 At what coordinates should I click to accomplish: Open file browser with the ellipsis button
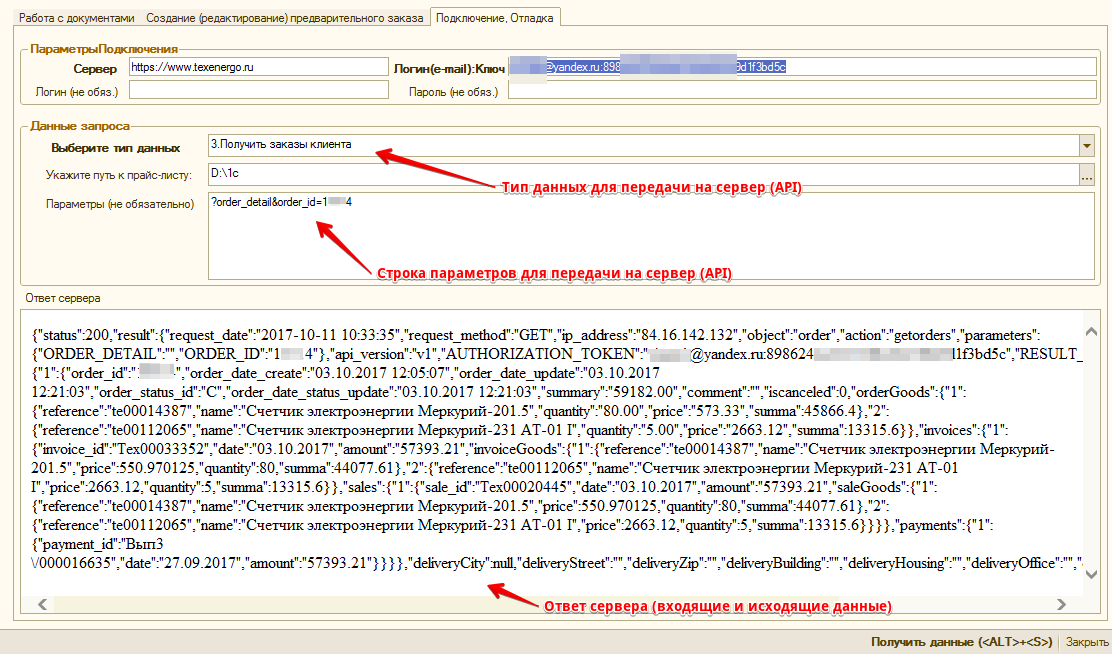pos(1087,175)
